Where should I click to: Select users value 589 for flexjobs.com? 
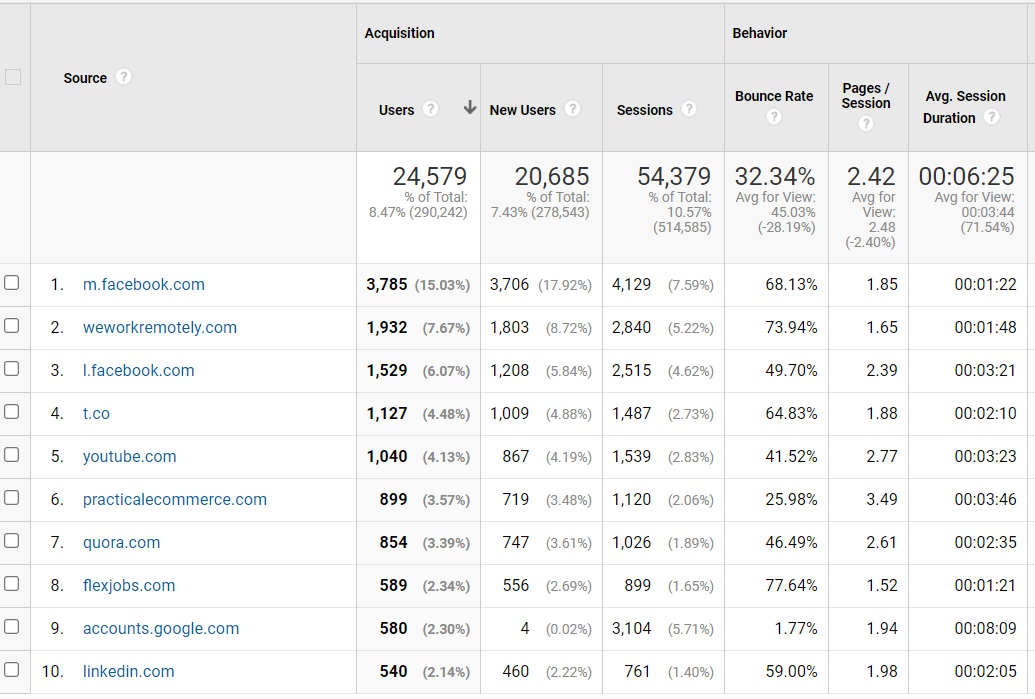[x=393, y=585]
